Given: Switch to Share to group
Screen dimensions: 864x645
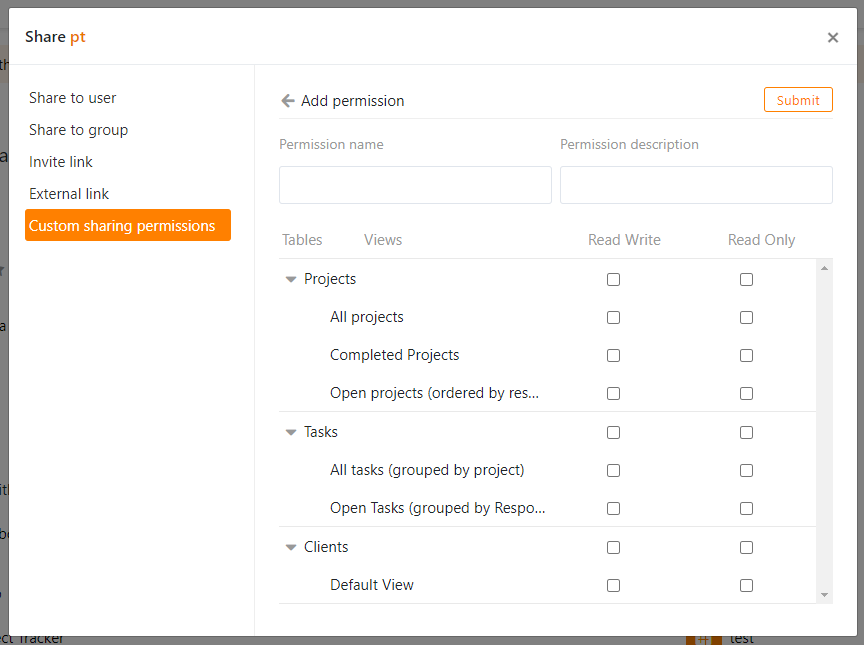Looking at the screenshot, I should pyautogui.click(x=78, y=130).
